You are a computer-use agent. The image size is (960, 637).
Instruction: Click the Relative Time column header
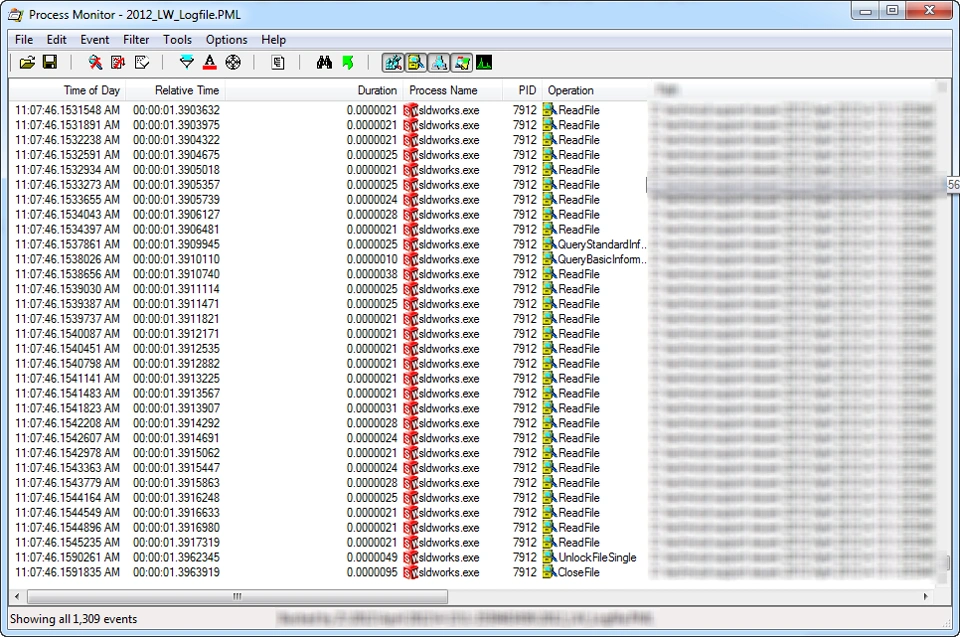176,90
